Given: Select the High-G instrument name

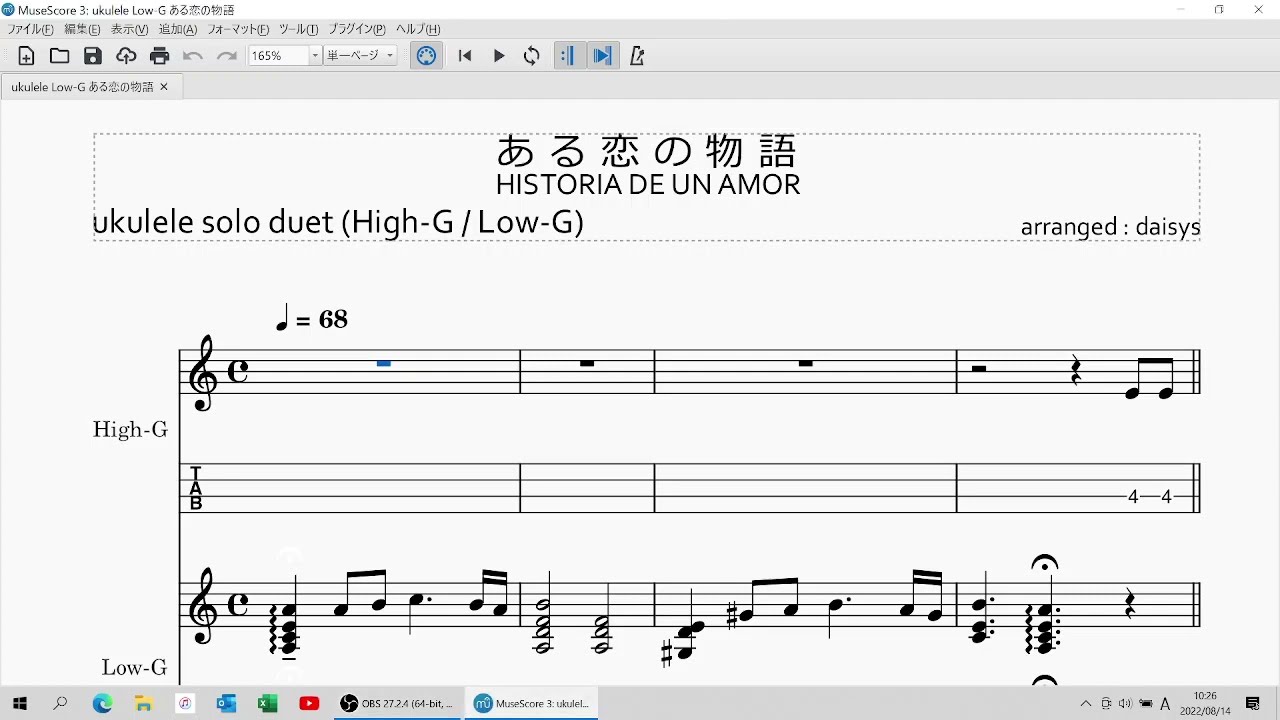Looking at the screenshot, I should pyautogui.click(x=130, y=429).
